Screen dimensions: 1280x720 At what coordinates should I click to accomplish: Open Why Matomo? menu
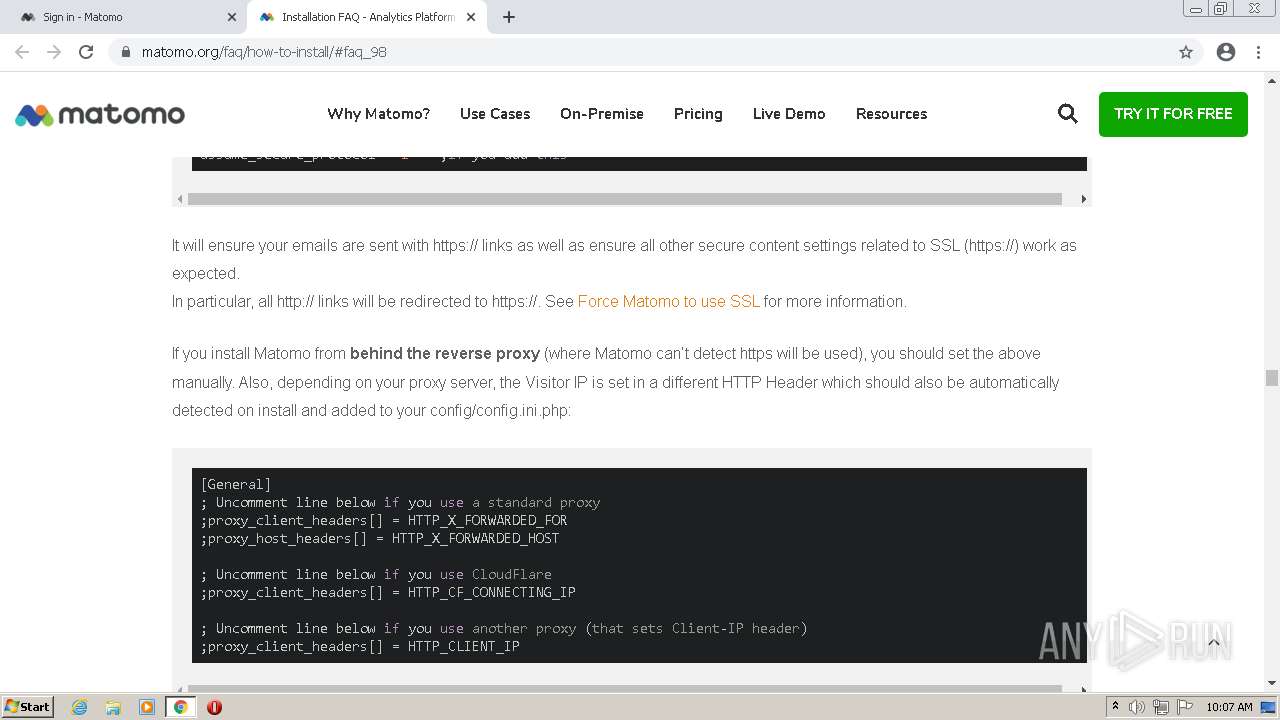(378, 114)
